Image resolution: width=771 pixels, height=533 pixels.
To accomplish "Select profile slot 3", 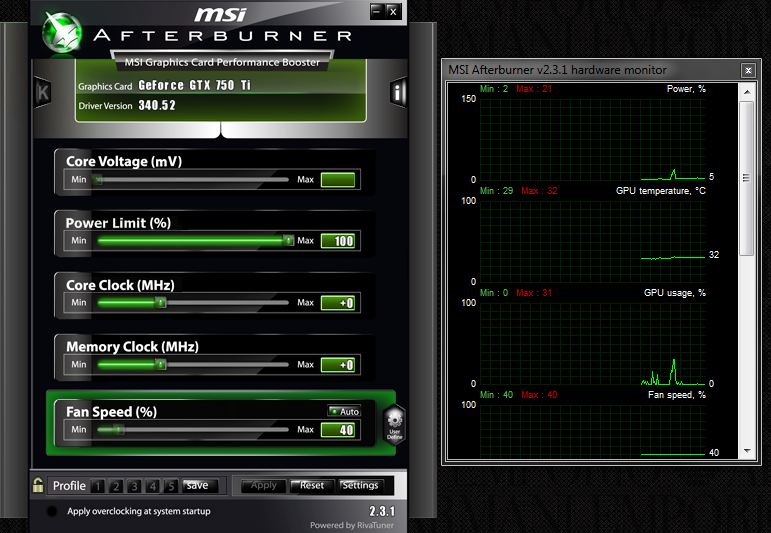I will click(x=134, y=486).
